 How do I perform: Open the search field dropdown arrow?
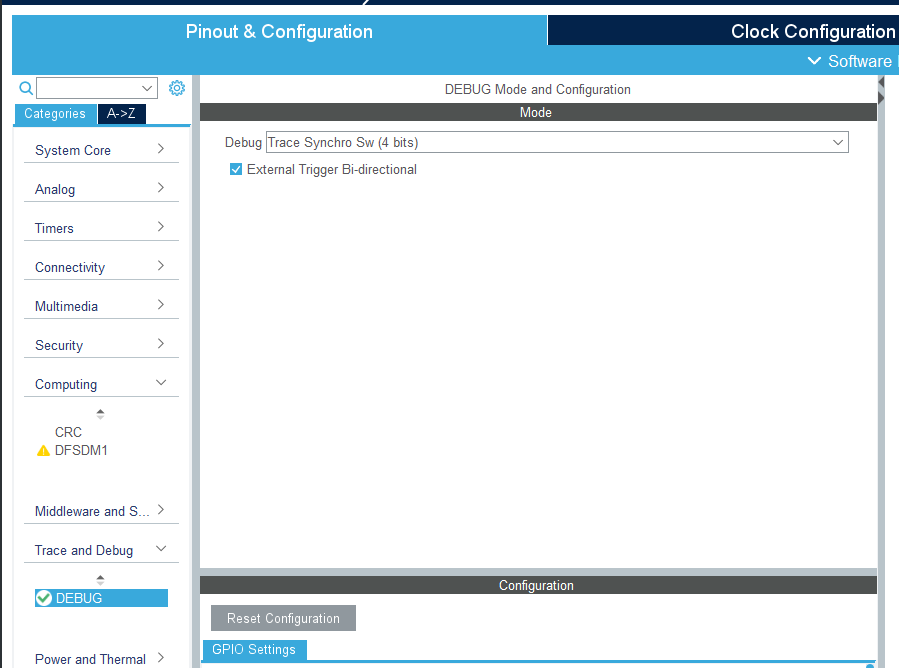pos(147,88)
